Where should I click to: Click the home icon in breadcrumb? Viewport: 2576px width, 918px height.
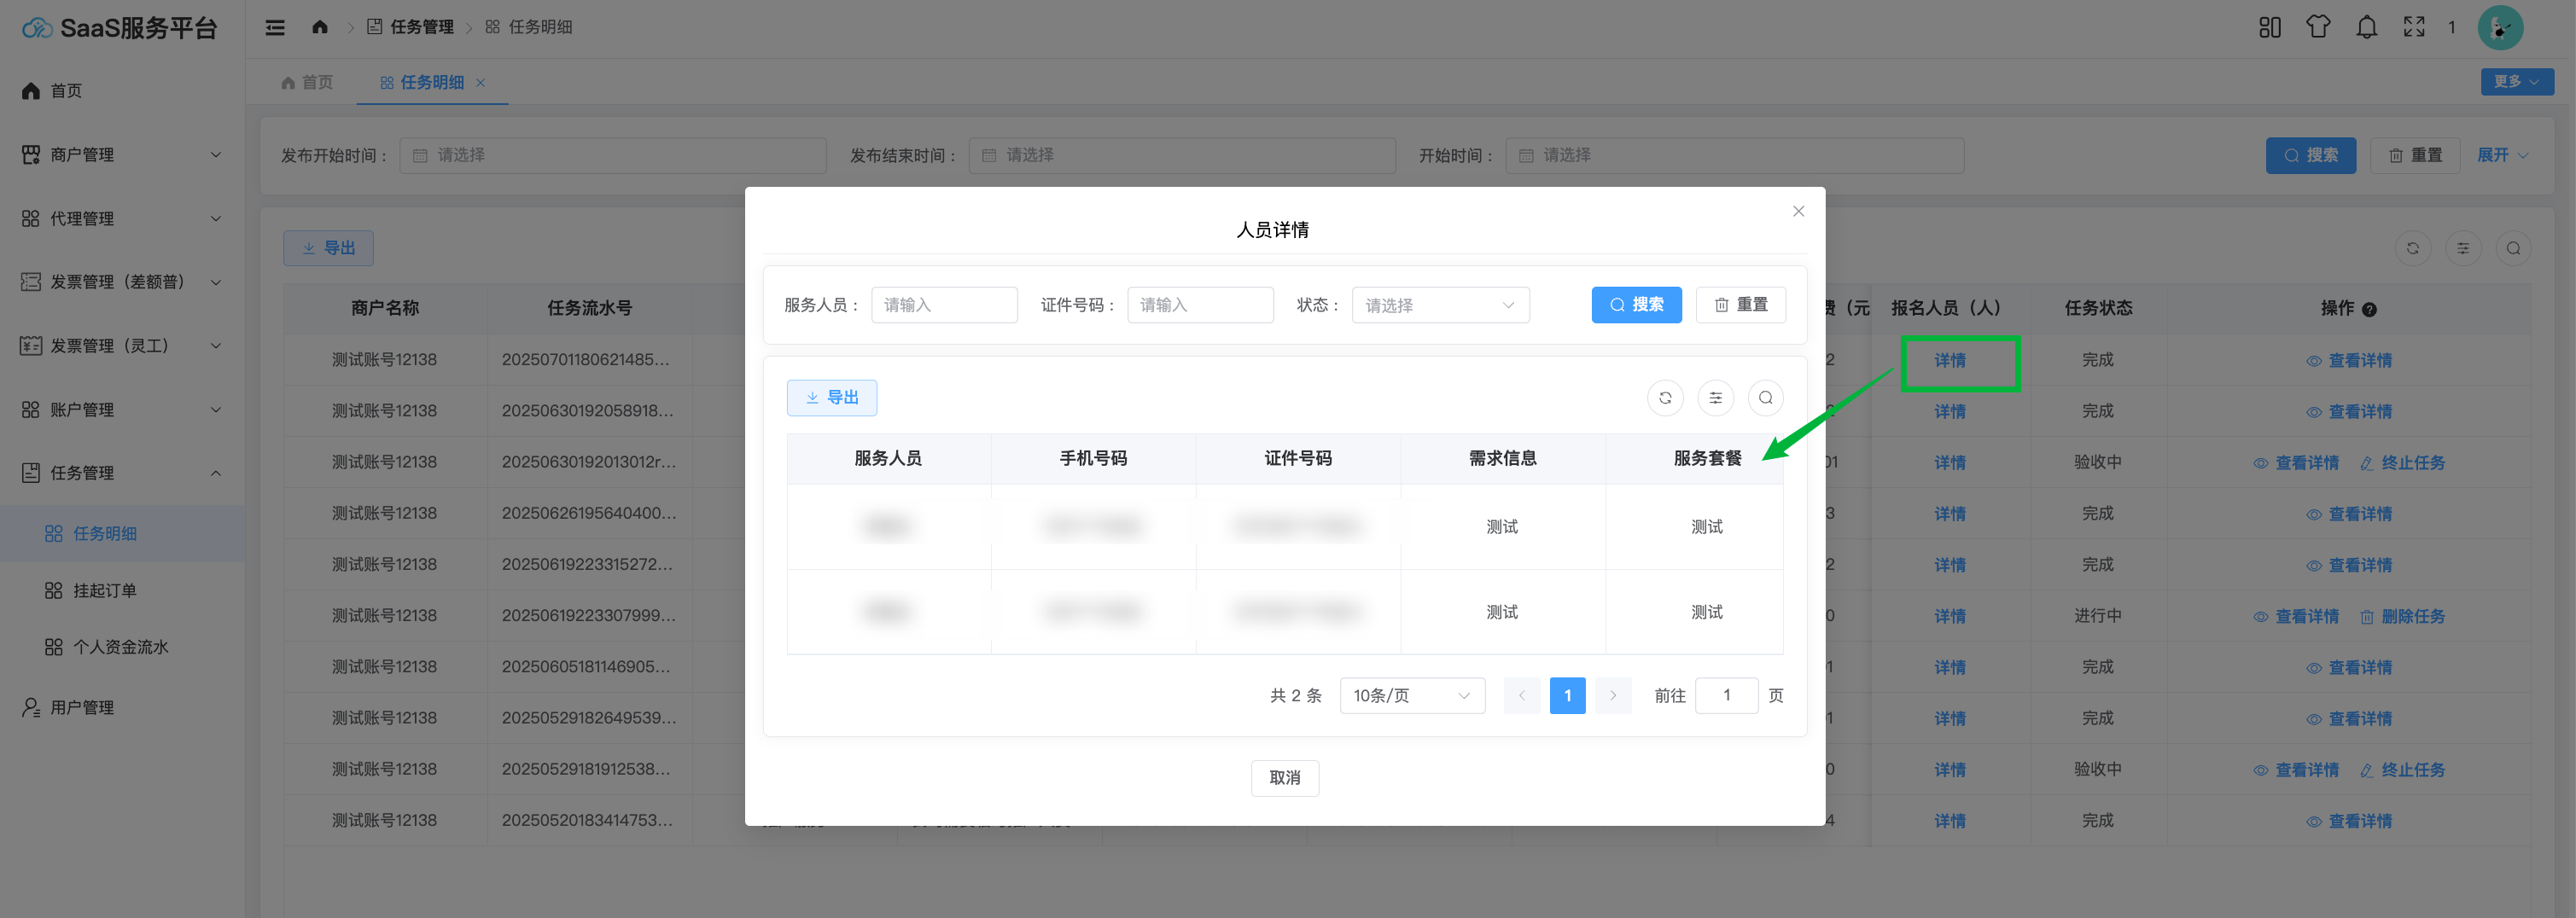(x=320, y=27)
